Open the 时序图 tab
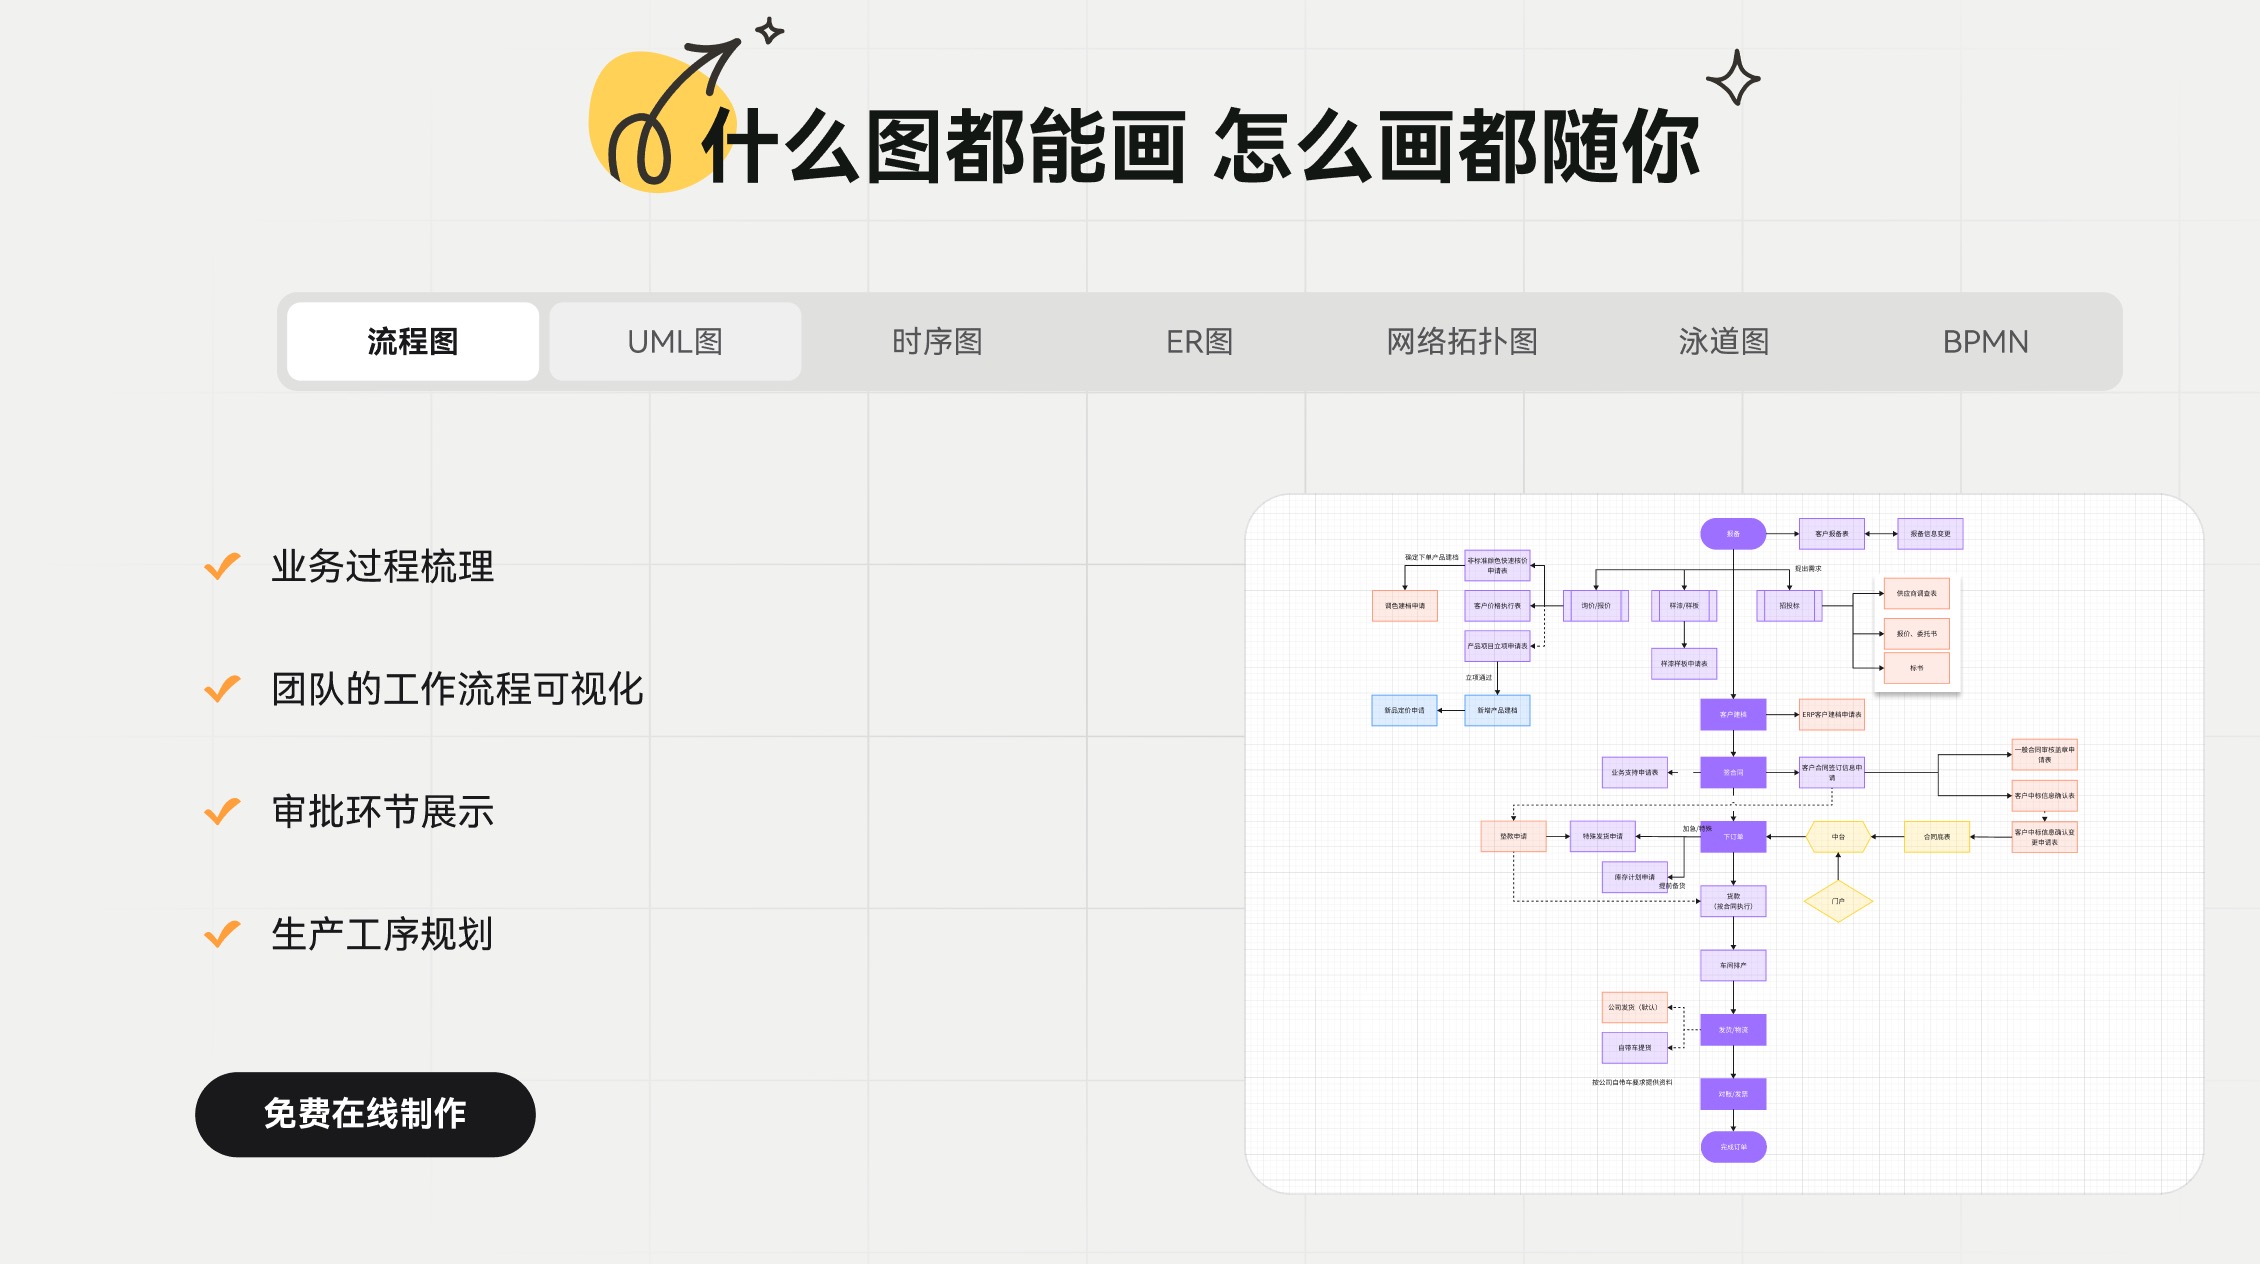This screenshot has height=1264, width=2260. 937,342
